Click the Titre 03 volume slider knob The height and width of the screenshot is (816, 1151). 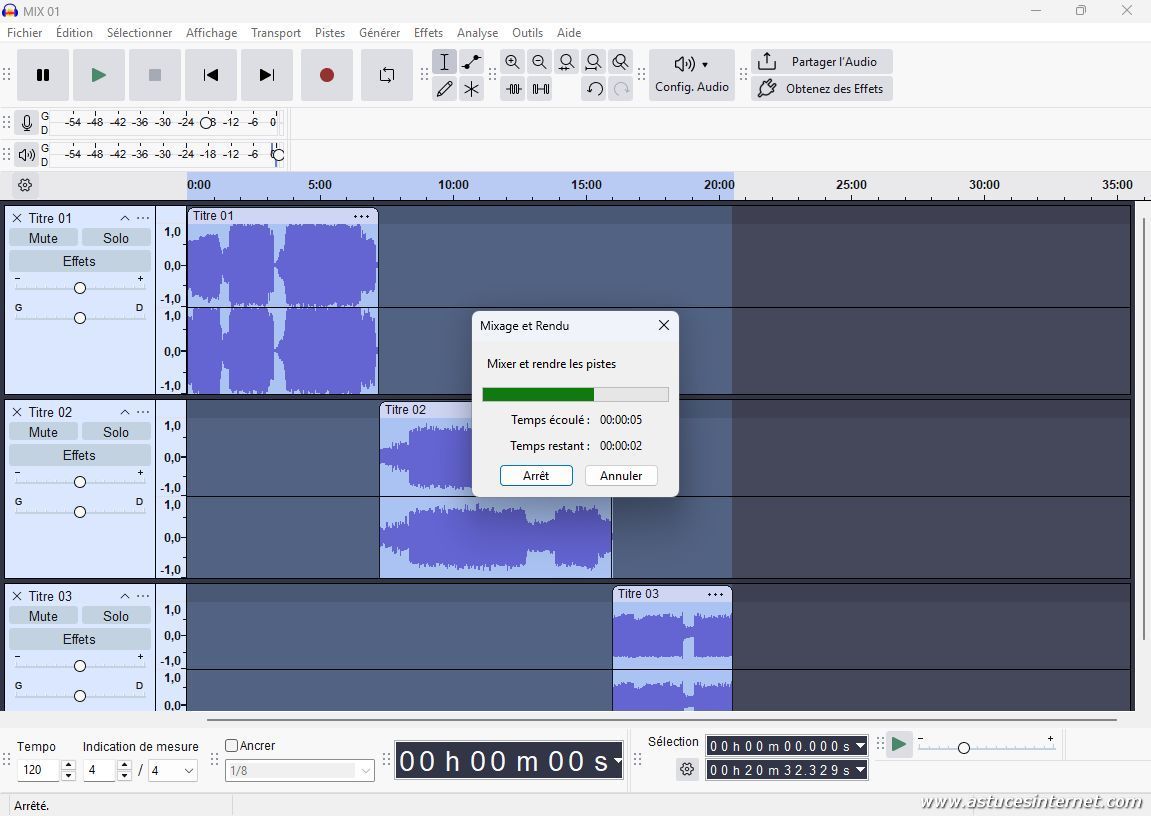click(80, 666)
